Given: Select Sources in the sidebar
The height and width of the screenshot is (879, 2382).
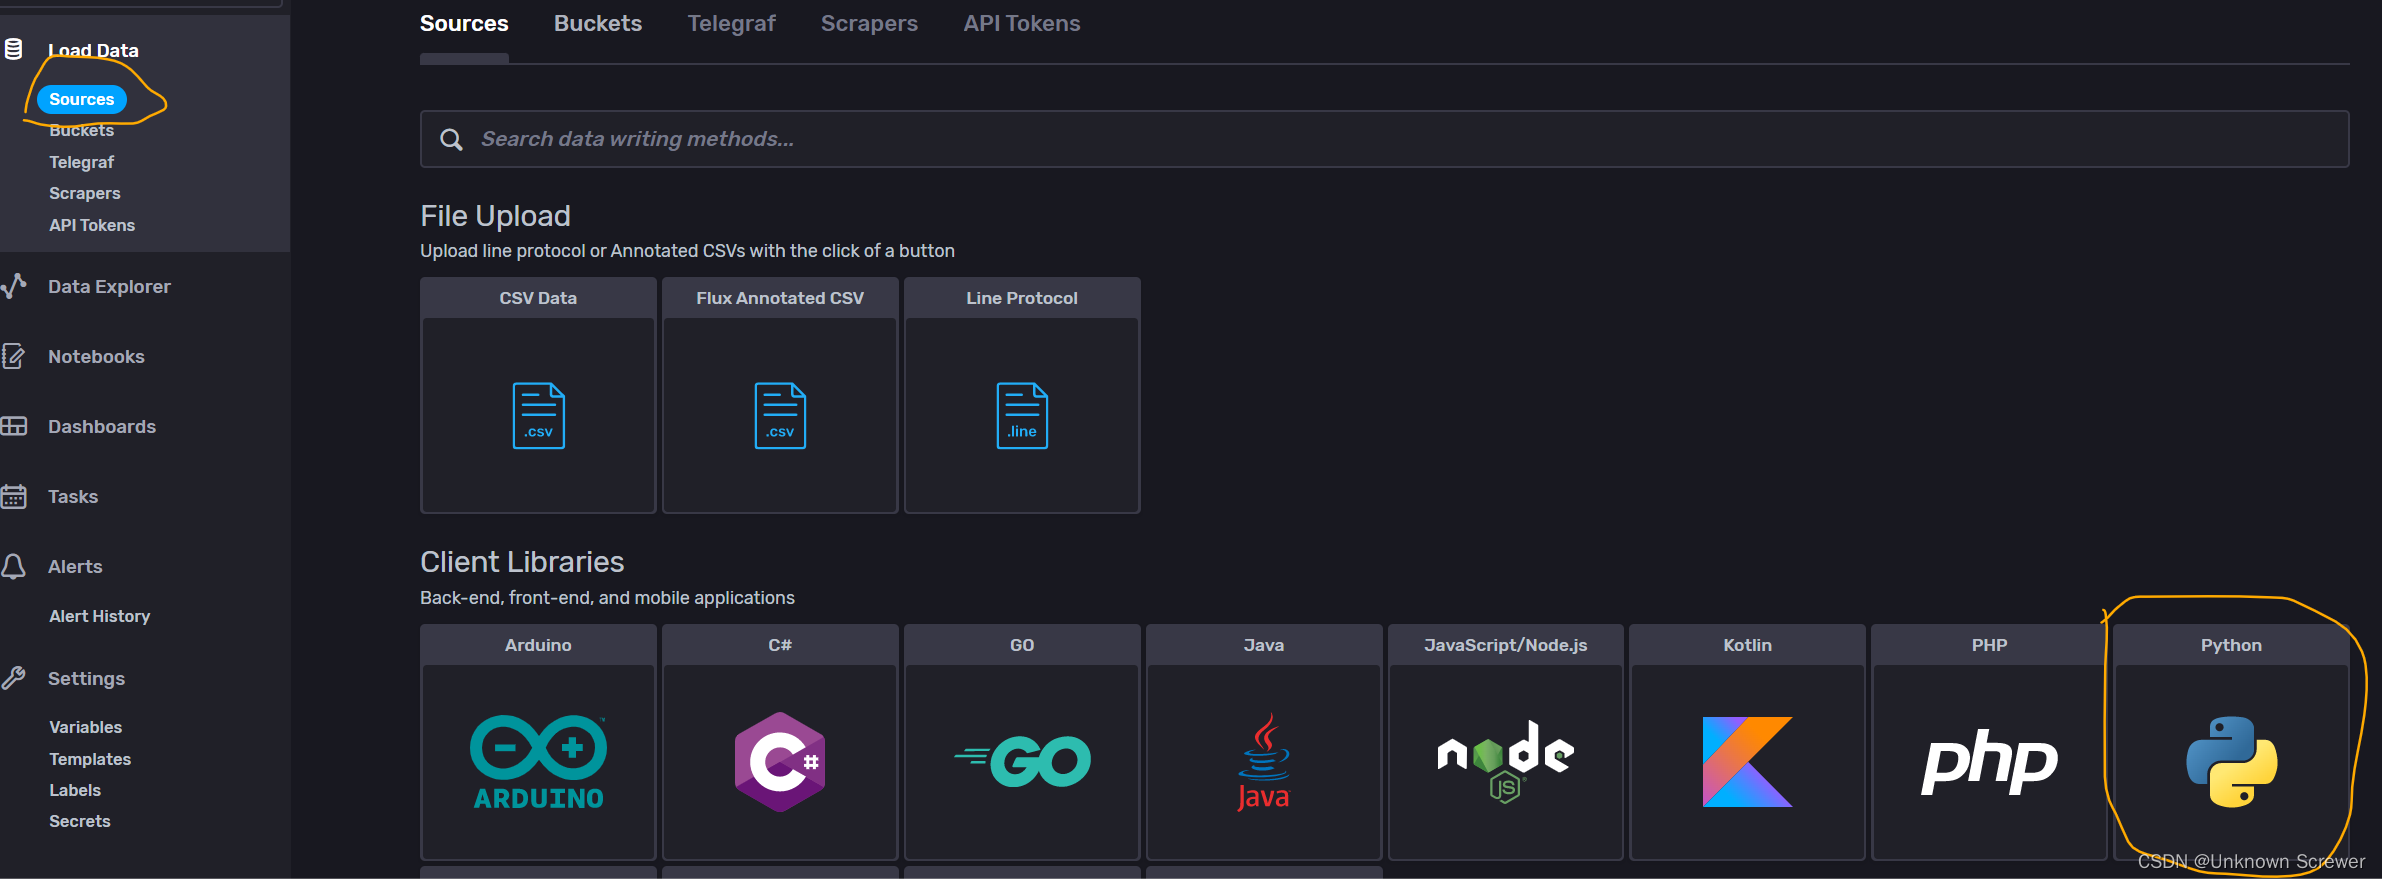Looking at the screenshot, I should click(82, 99).
